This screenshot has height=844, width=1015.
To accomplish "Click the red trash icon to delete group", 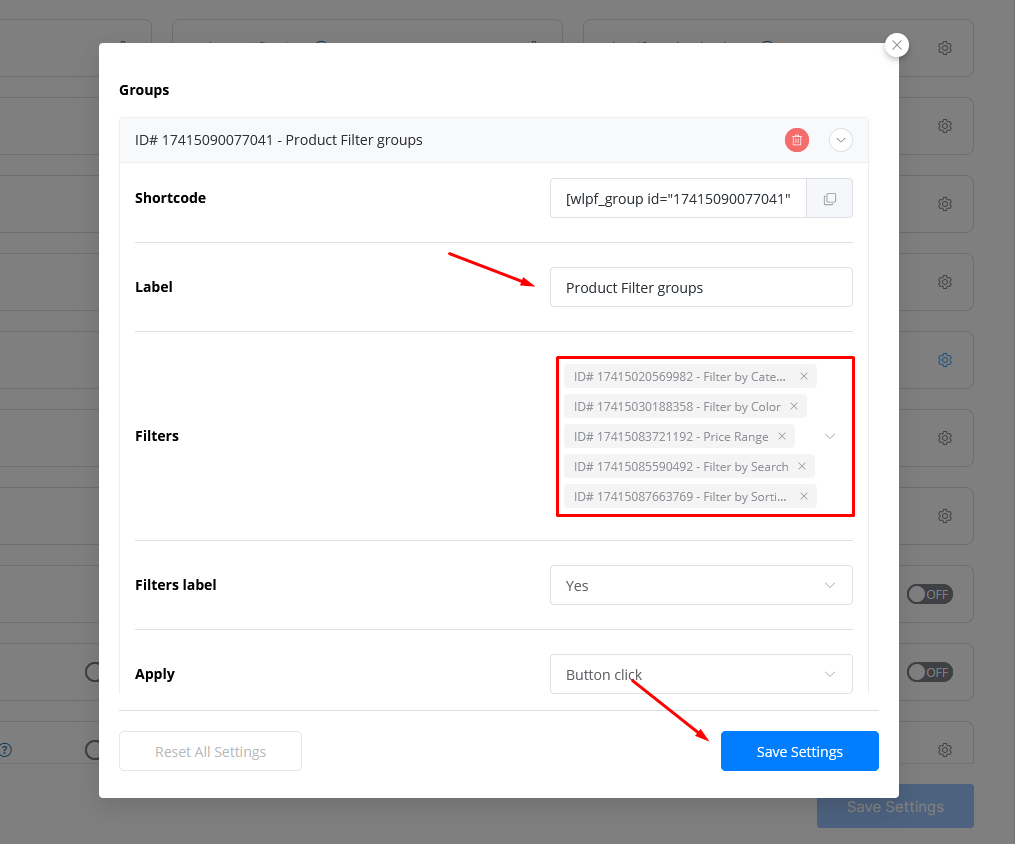I will tap(796, 140).
